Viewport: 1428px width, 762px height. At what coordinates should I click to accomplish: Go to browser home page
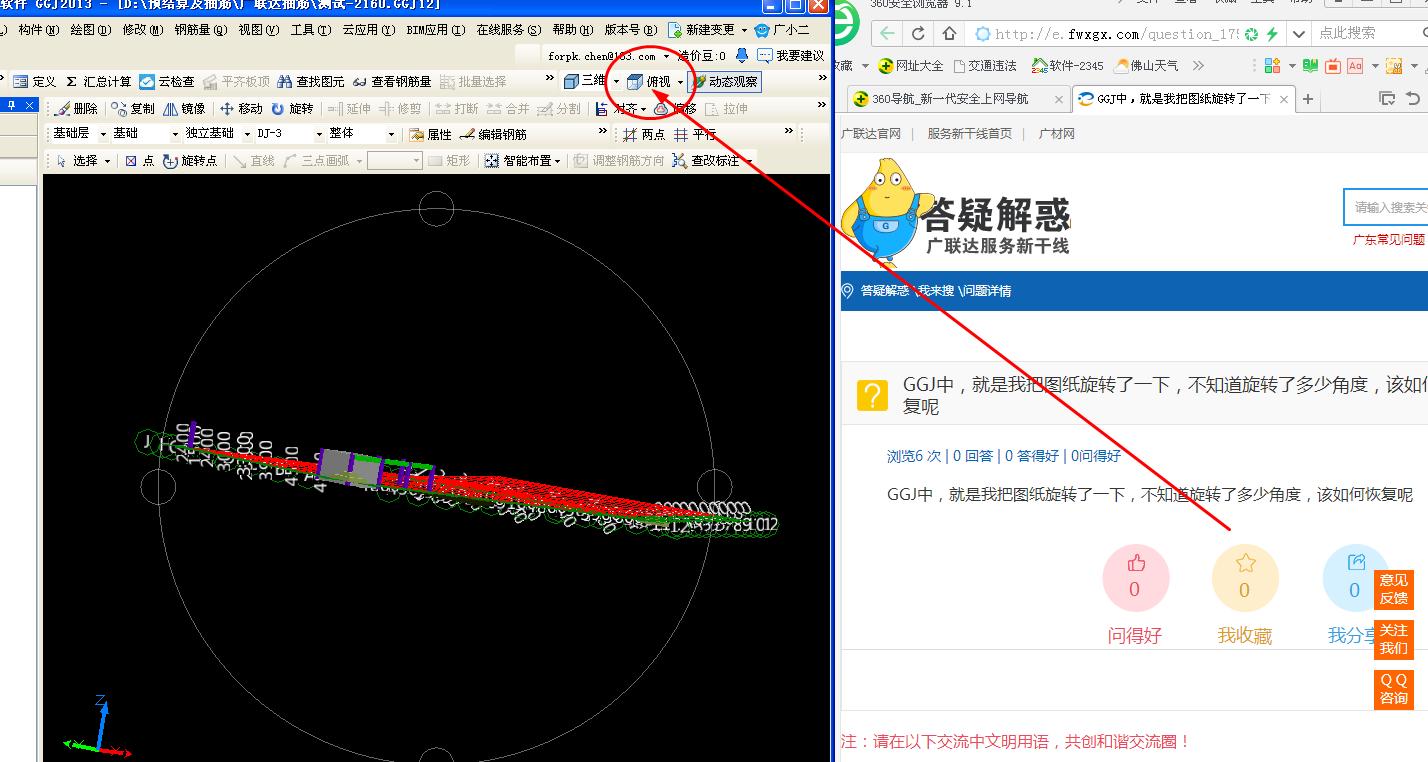pos(949,34)
